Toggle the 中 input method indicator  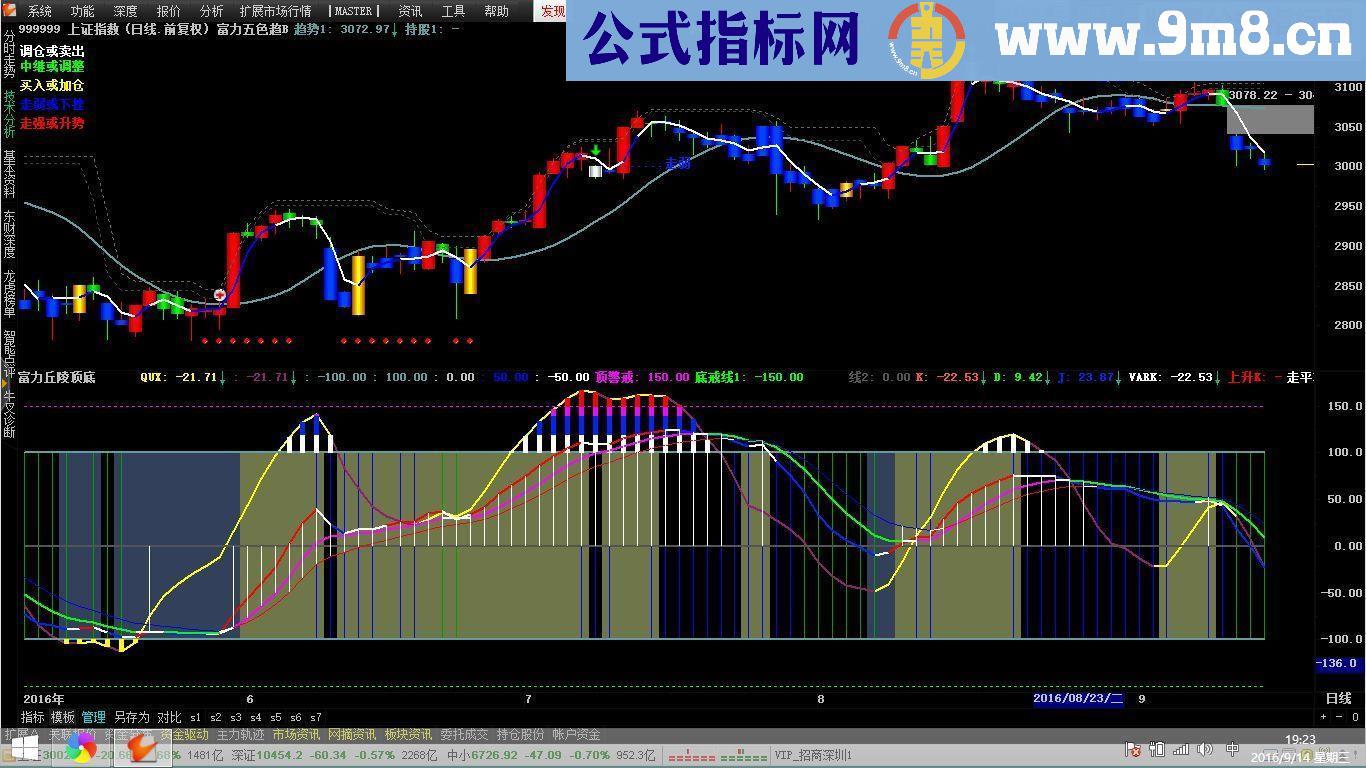click(1232, 749)
